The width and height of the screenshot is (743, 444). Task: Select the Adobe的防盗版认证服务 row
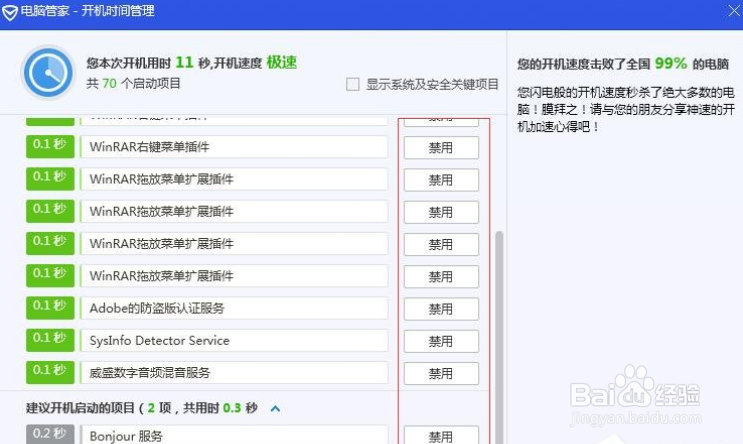pos(234,308)
